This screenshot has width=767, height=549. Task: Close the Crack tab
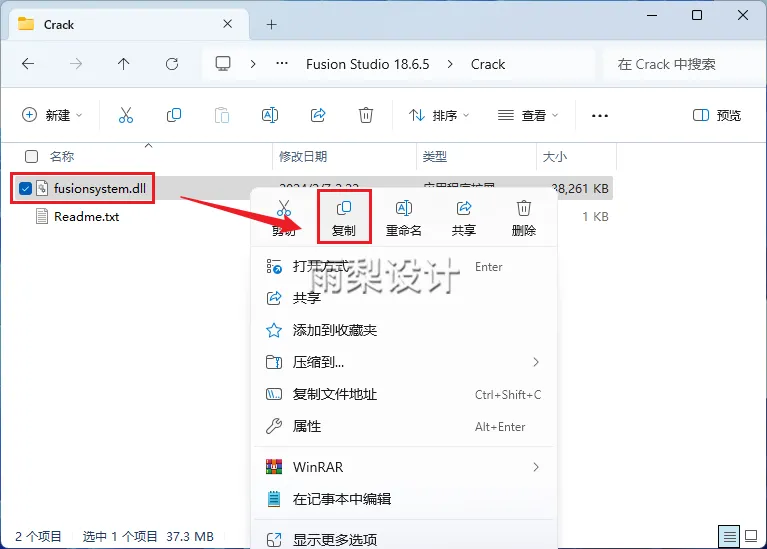tap(227, 24)
